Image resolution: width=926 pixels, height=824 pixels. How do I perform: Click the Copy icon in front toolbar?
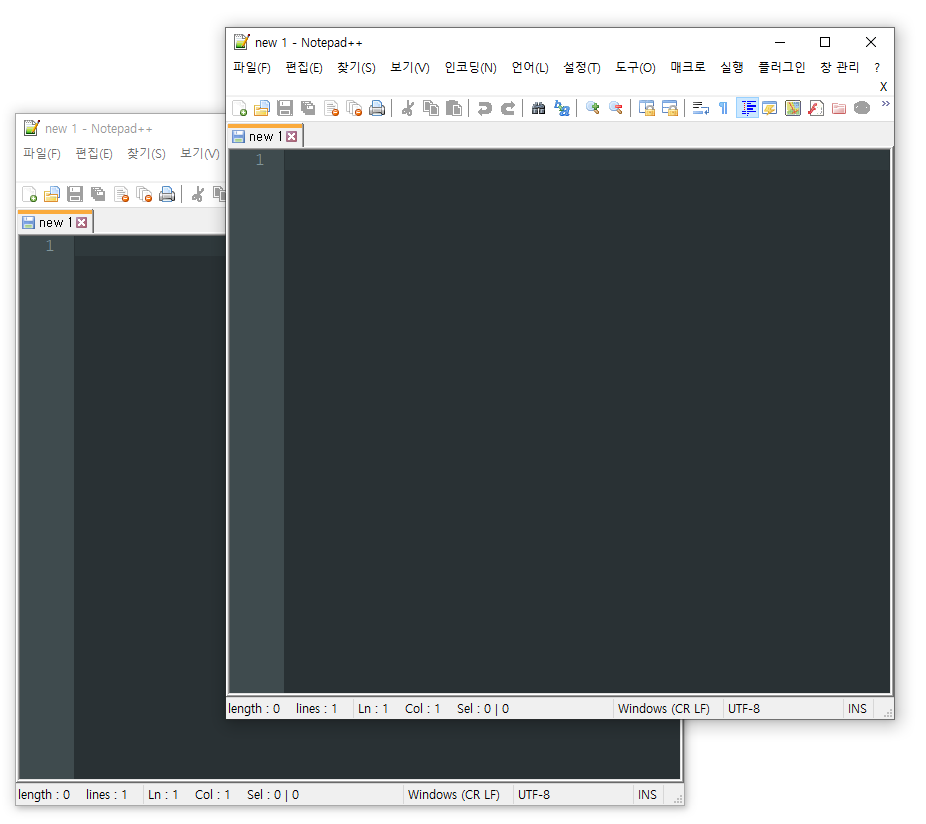pyautogui.click(x=431, y=108)
